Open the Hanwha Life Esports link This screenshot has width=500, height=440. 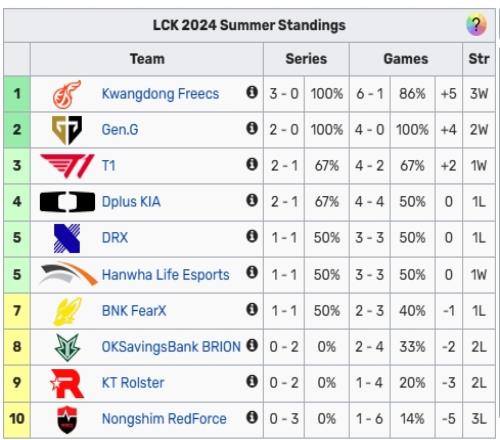(x=166, y=275)
